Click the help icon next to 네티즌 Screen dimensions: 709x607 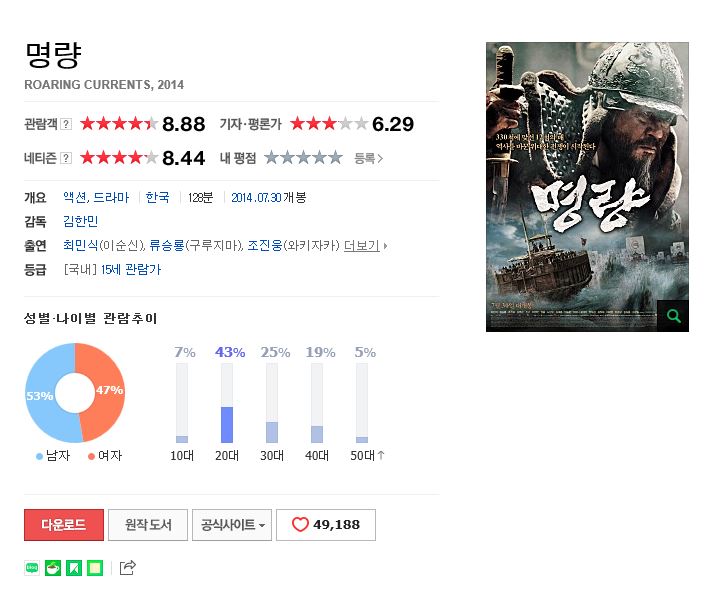coord(66,158)
